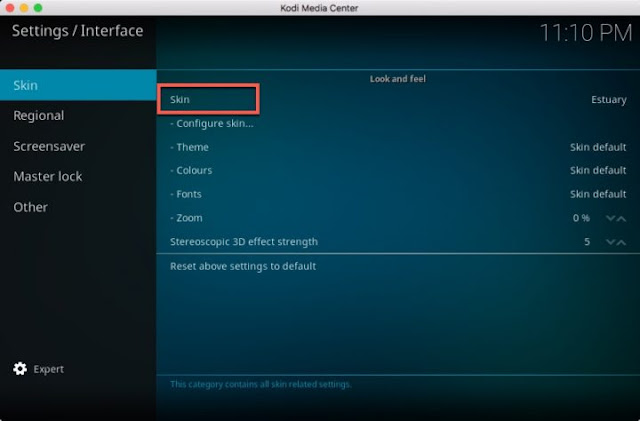Click the stereoscopic strength value 5

587,242
